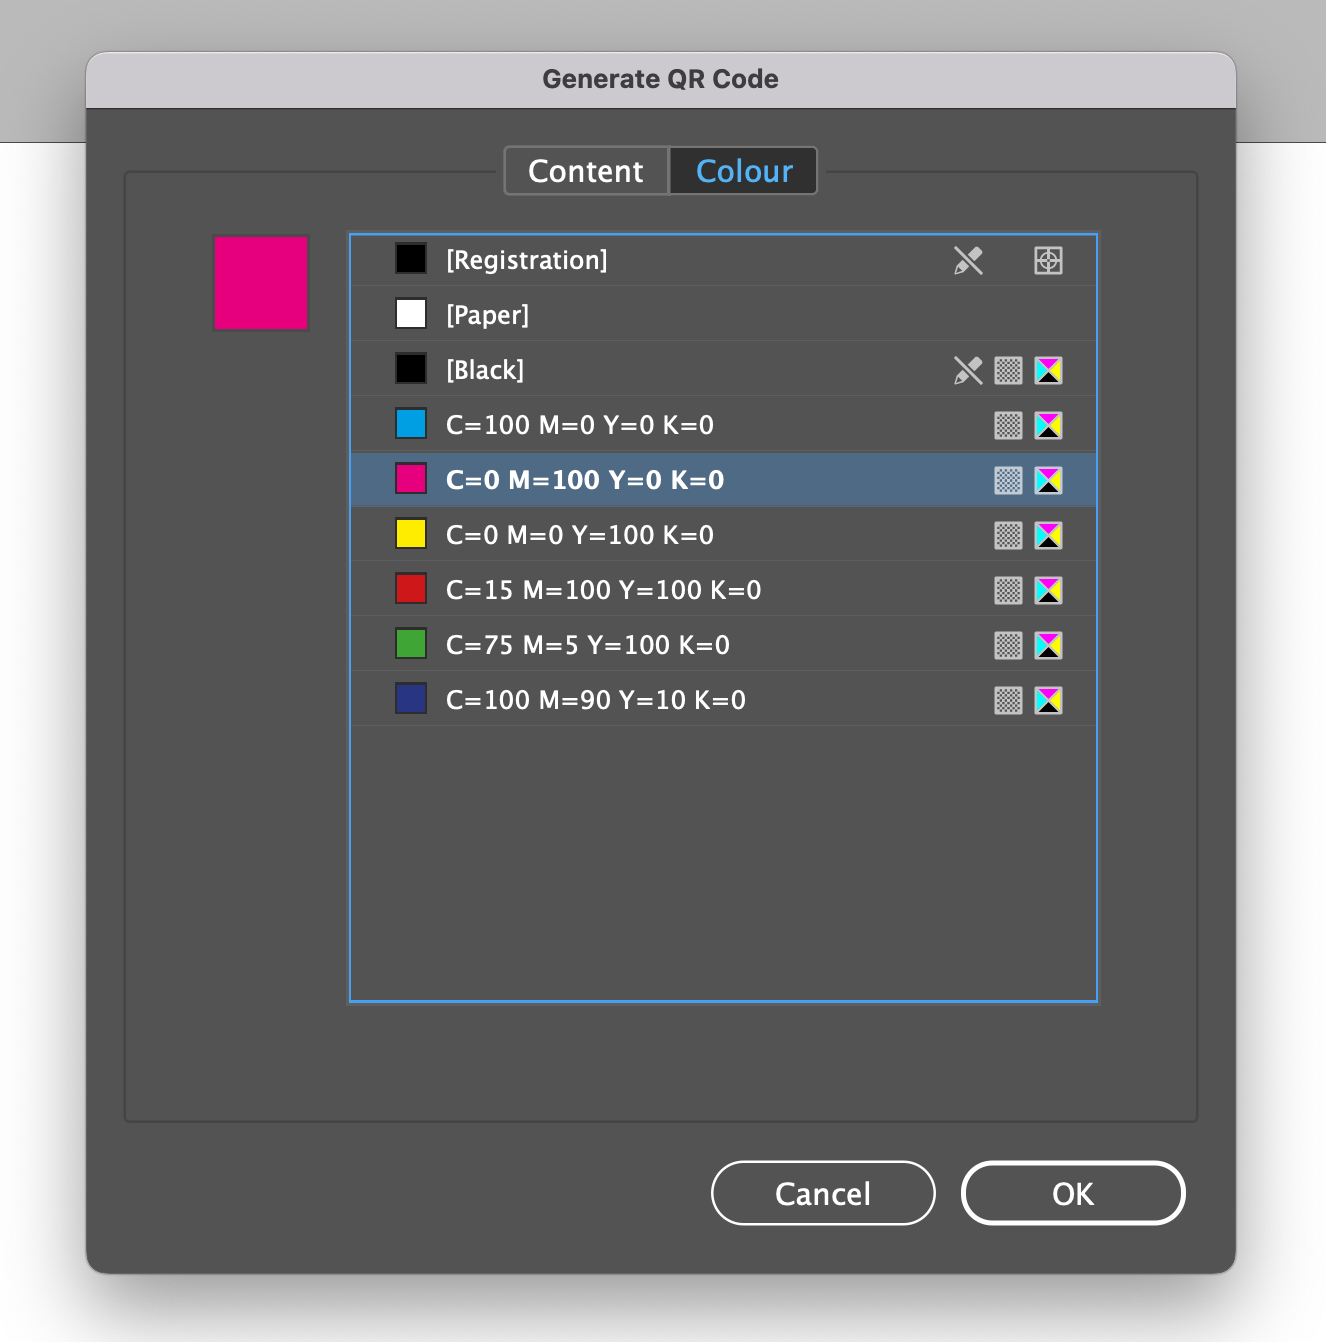Click the CMYK mode icon on C=100 M=0 Y=0 row

(x=1048, y=424)
